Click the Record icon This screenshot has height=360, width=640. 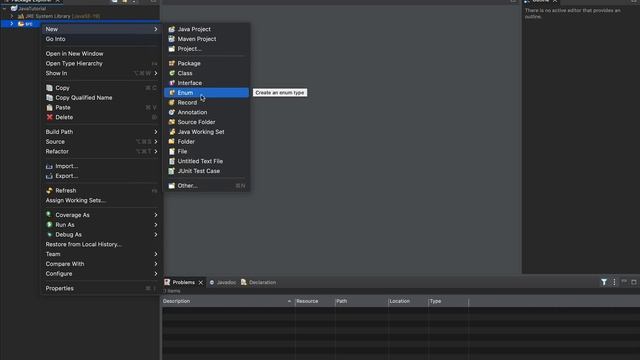[172, 102]
